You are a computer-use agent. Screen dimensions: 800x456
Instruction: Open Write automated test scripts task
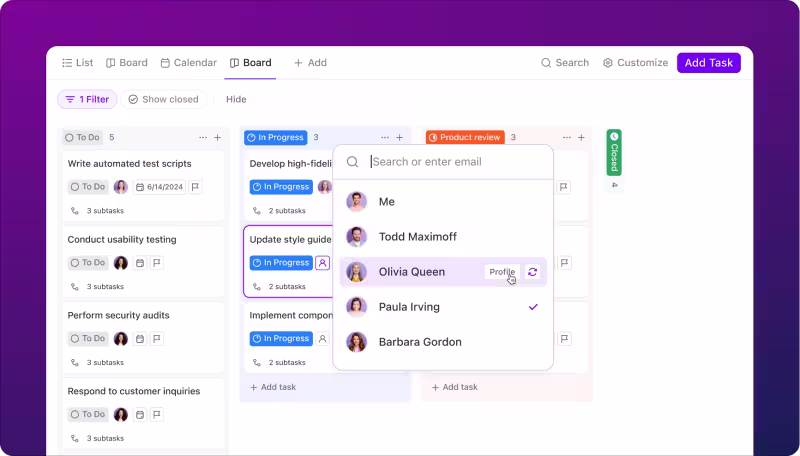[130, 164]
